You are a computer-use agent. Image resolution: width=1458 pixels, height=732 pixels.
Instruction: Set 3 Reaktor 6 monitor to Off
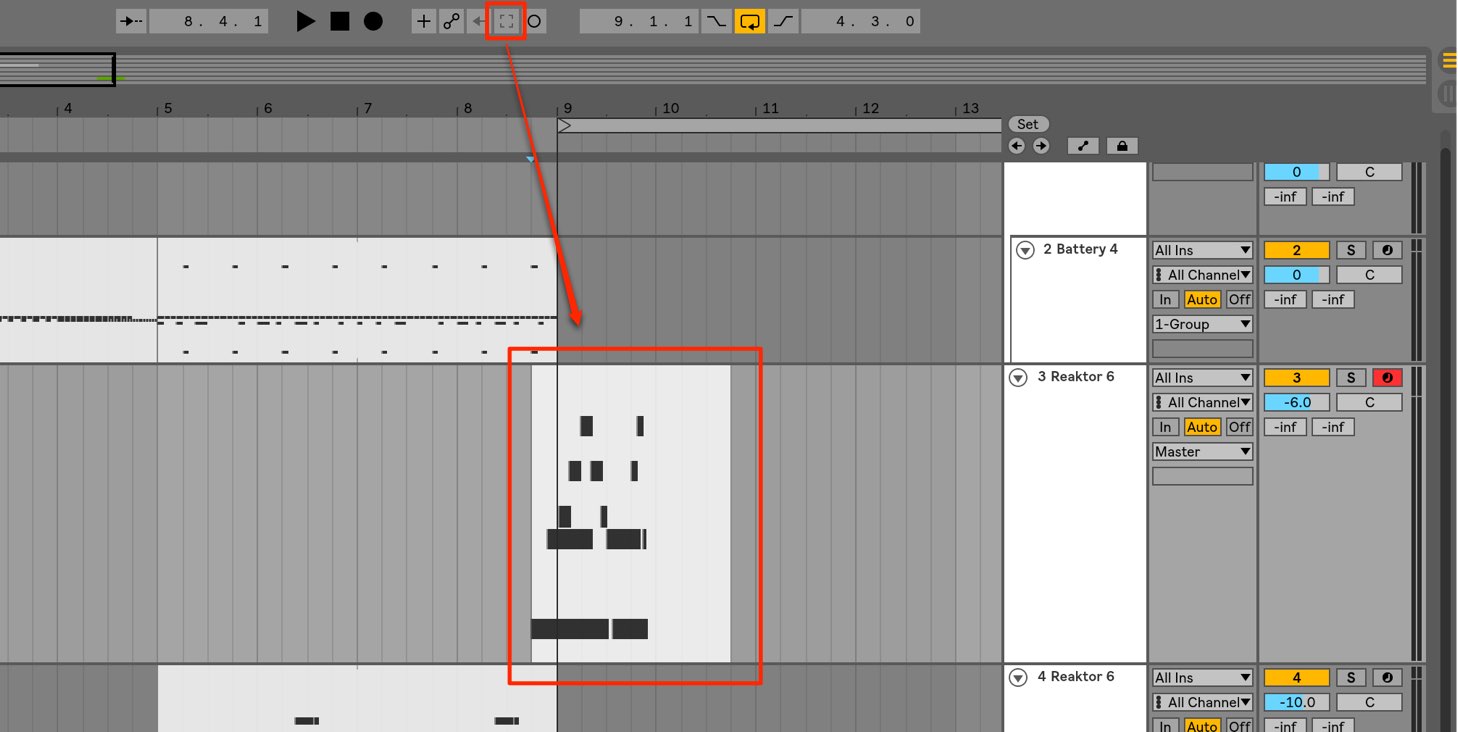(x=1239, y=427)
